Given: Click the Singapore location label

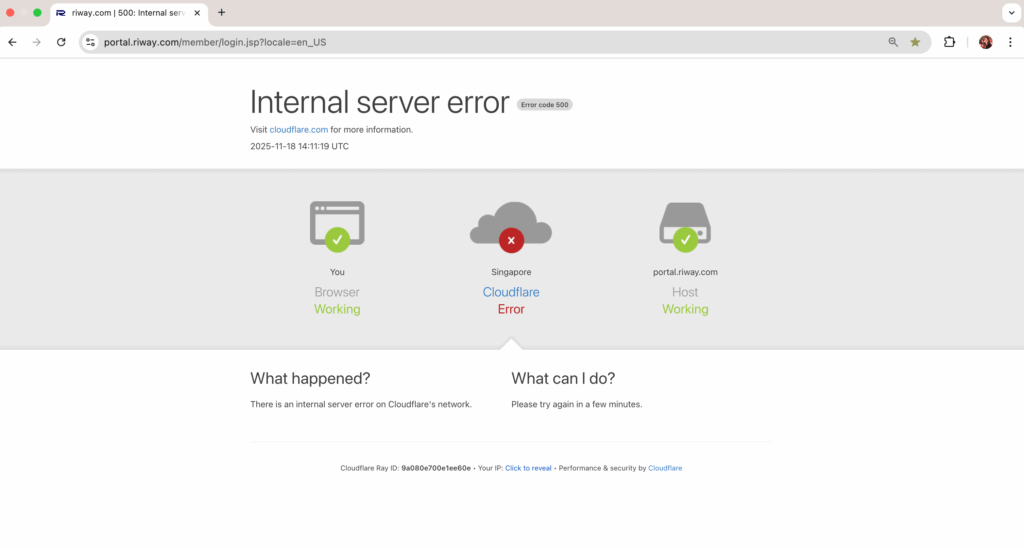Looking at the screenshot, I should 511,272.
